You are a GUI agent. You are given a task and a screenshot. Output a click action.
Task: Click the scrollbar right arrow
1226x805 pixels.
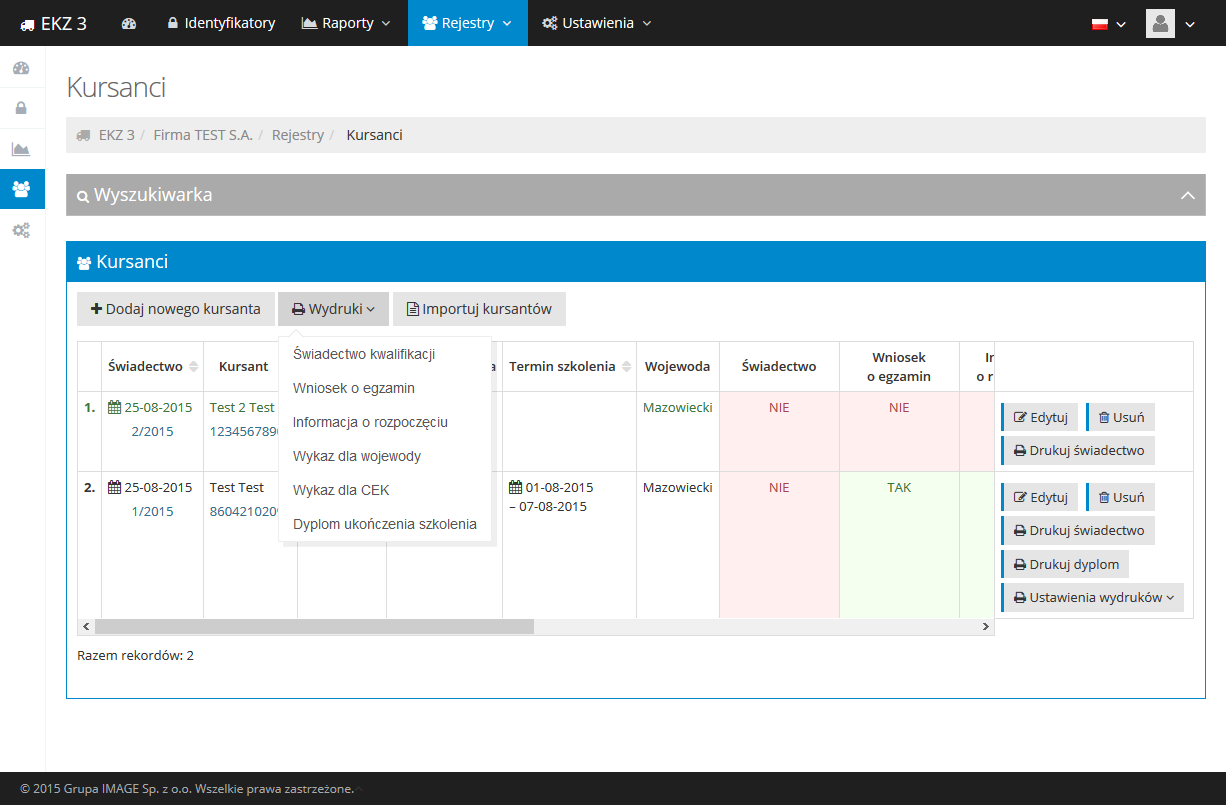[985, 626]
